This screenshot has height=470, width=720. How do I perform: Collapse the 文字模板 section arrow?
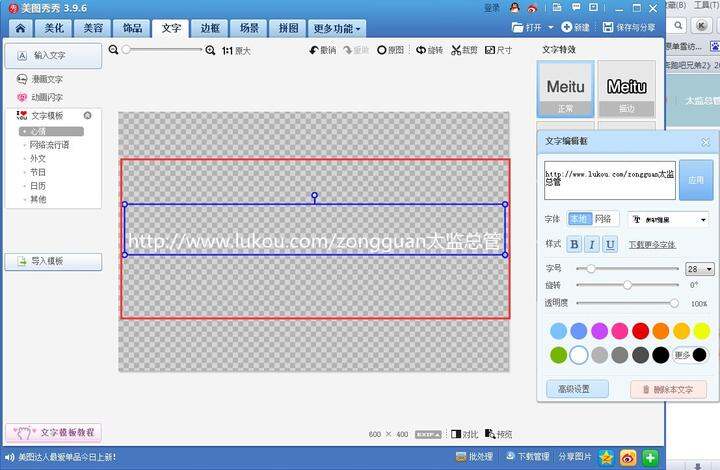pos(87,115)
